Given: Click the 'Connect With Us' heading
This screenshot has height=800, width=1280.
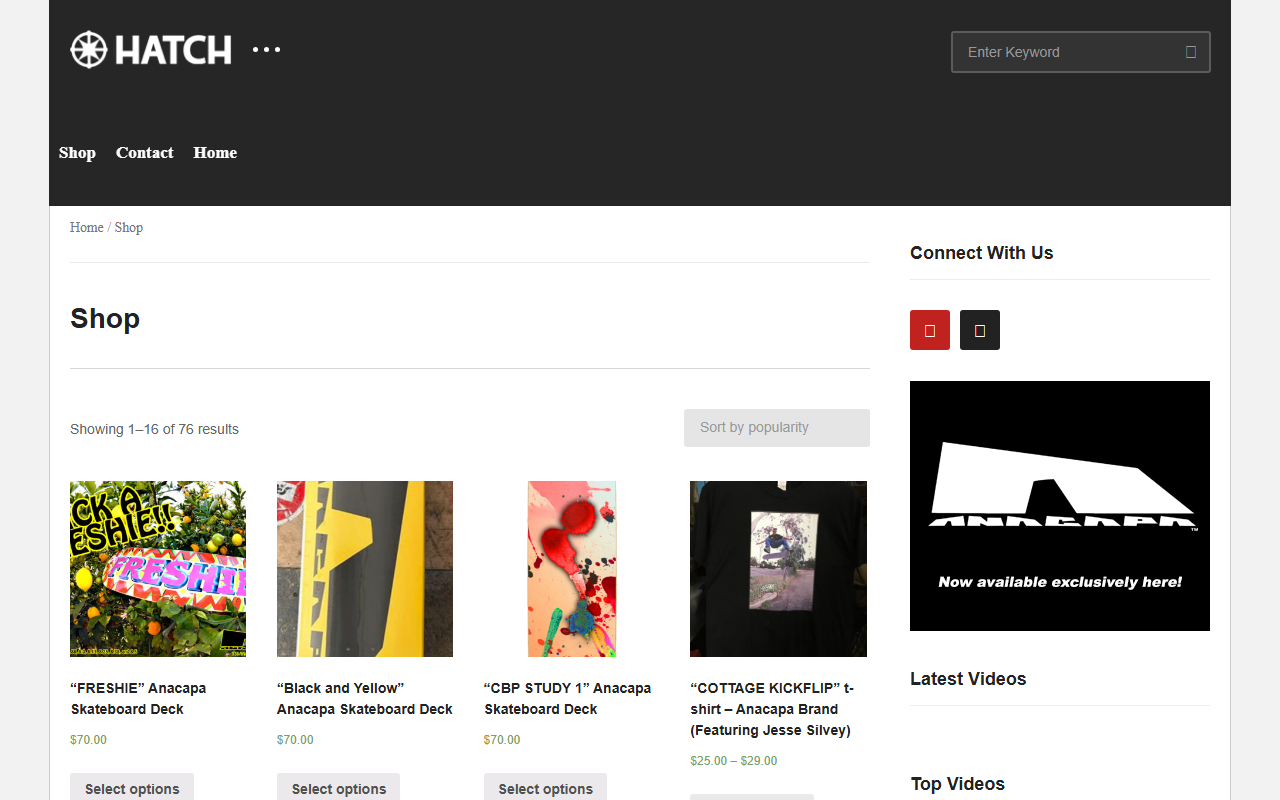Looking at the screenshot, I should pos(981,253).
